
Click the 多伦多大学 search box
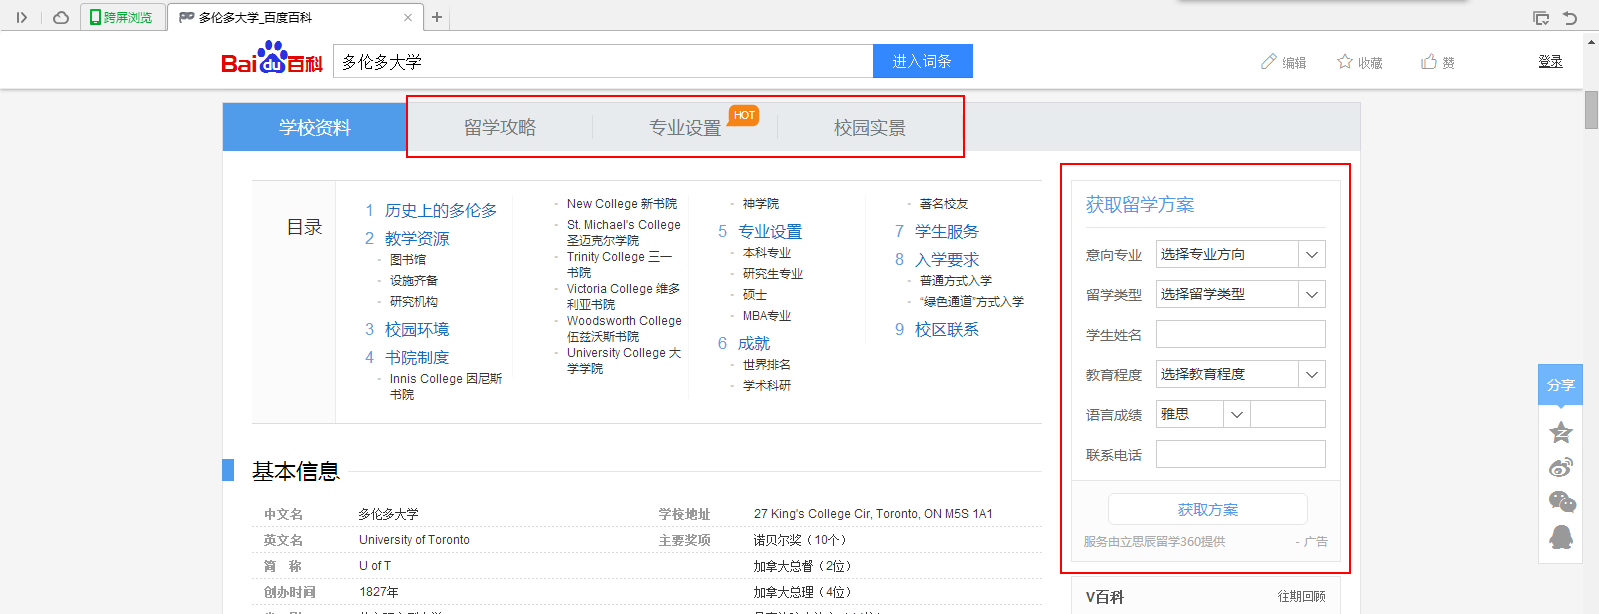pos(603,61)
